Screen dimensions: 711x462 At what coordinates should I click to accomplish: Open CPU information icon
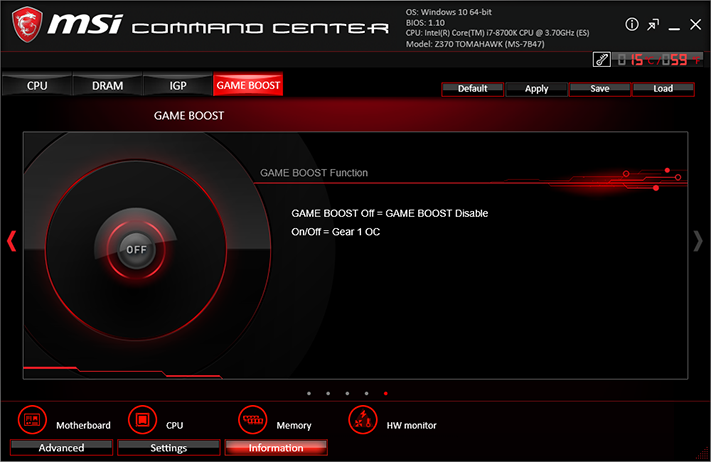click(x=142, y=420)
